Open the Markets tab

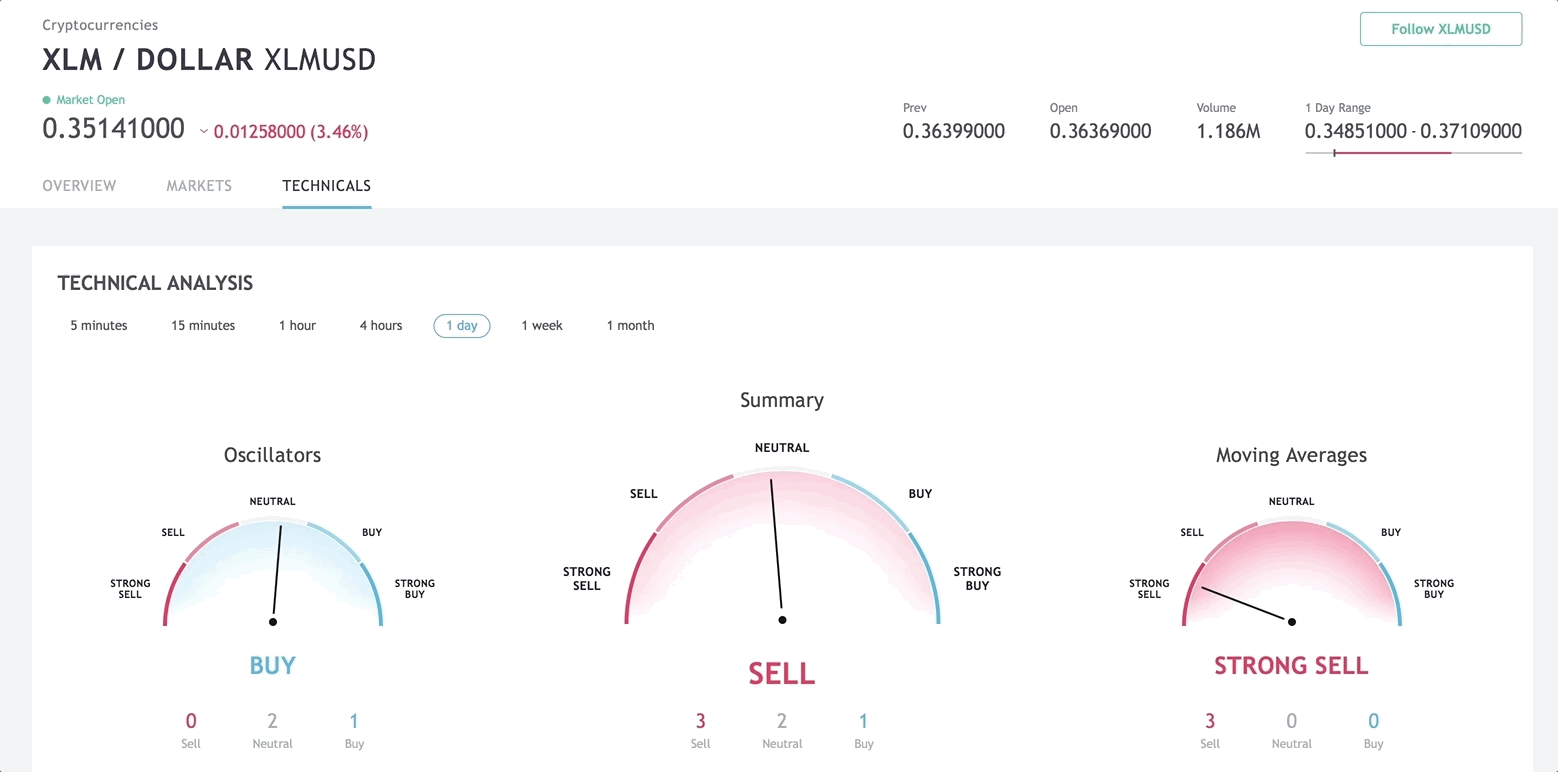199,186
